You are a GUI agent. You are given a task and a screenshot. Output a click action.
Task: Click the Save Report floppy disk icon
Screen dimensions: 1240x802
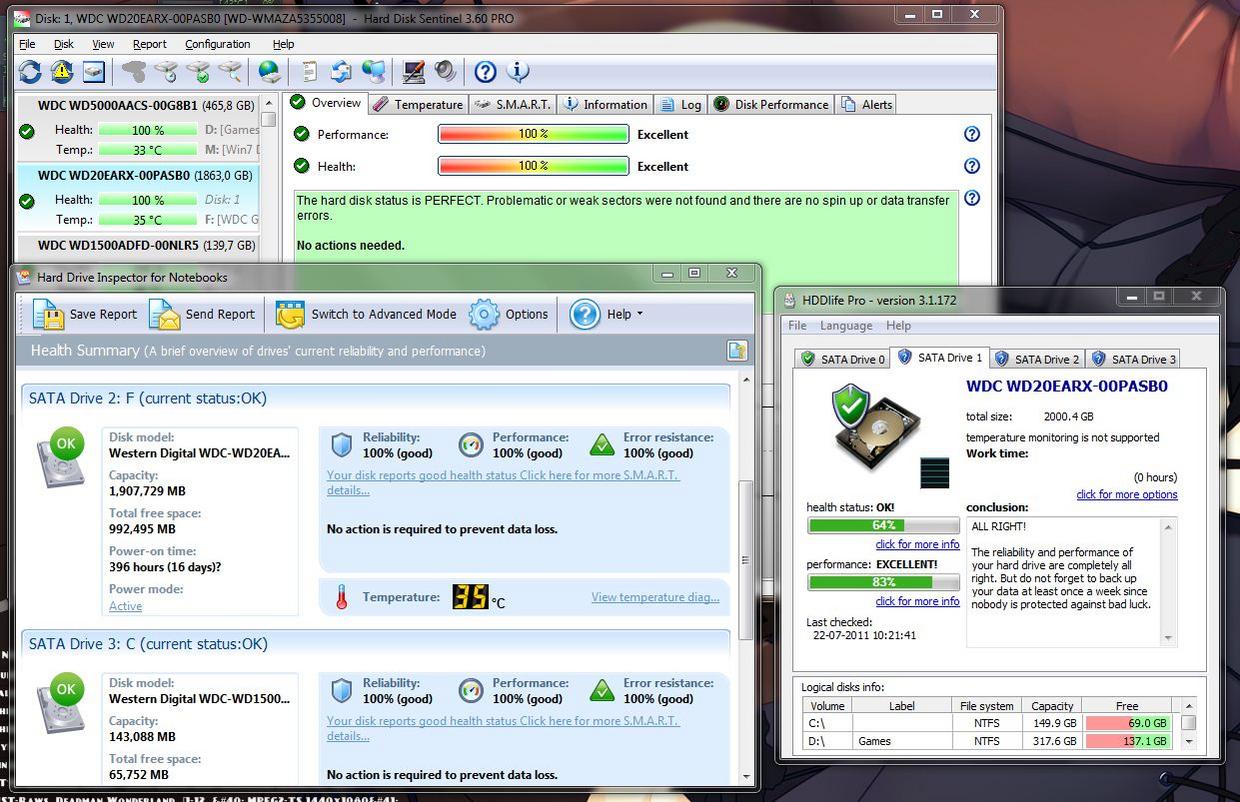pyautogui.click(x=47, y=314)
